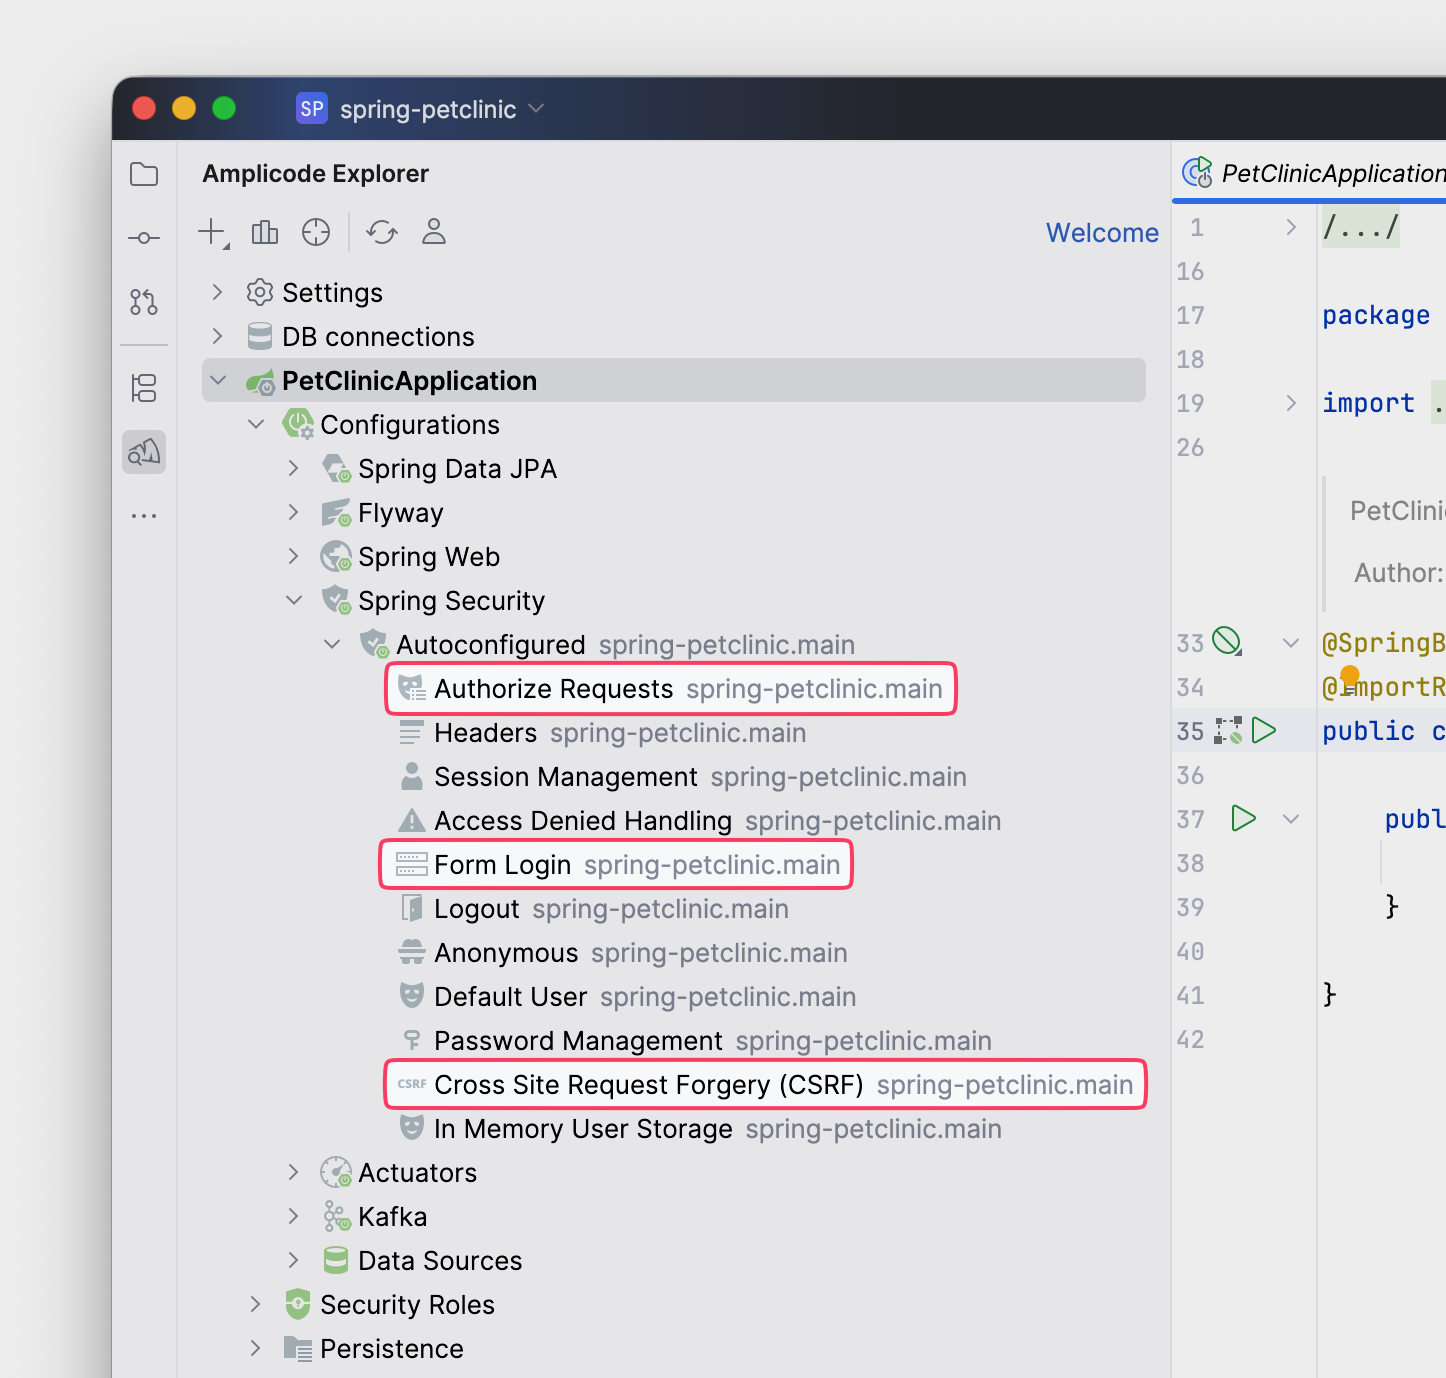
Task: Open the Project folder tool window icon
Action: tap(144, 175)
